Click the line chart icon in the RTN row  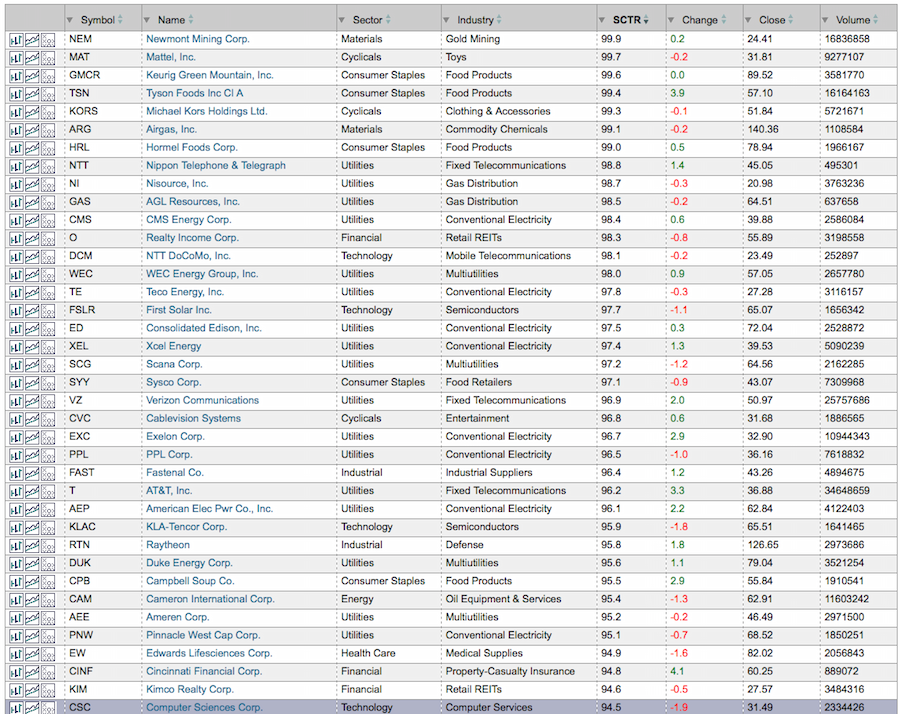pos(32,546)
